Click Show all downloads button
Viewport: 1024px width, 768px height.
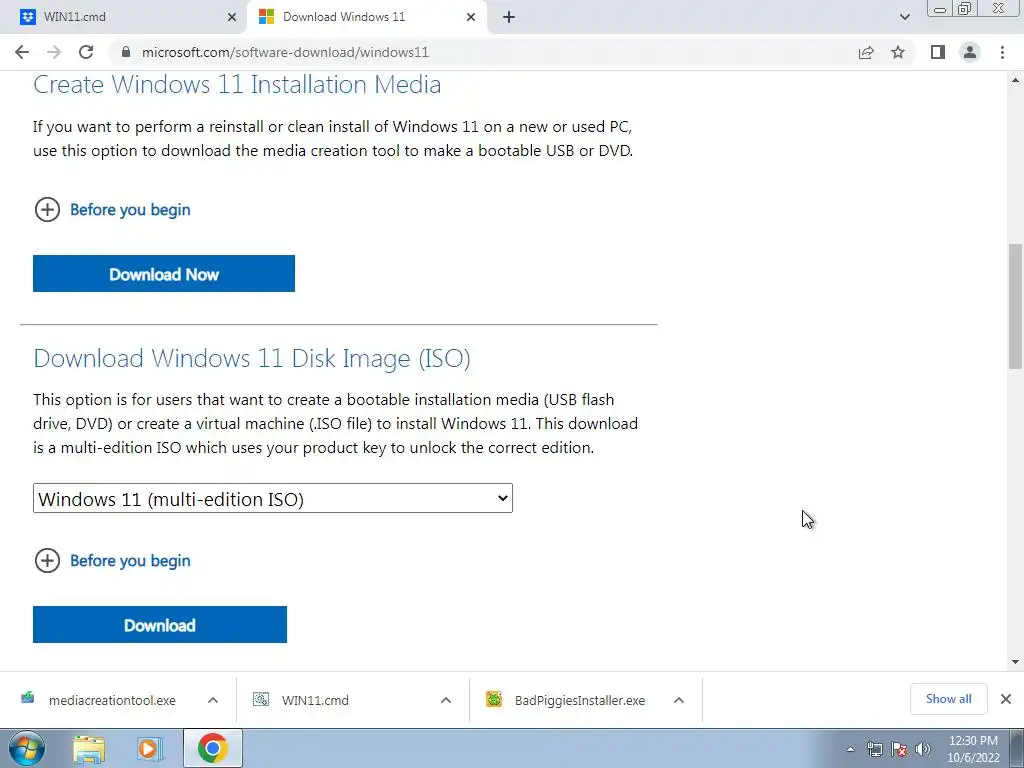(x=948, y=699)
